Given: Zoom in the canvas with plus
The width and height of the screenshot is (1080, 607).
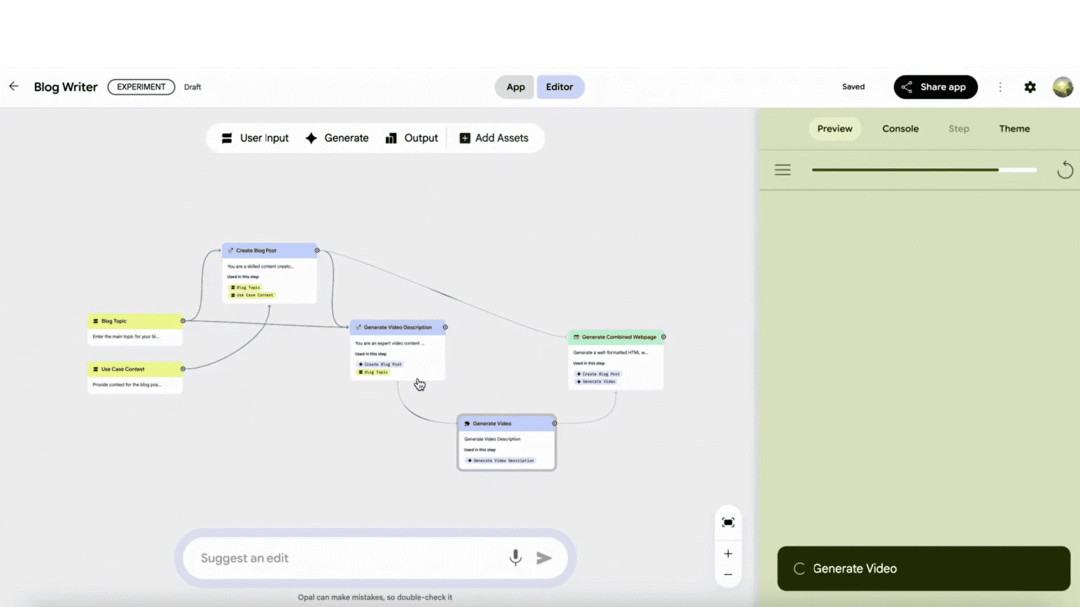Looking at the screenshot, I should click(728, 553).
